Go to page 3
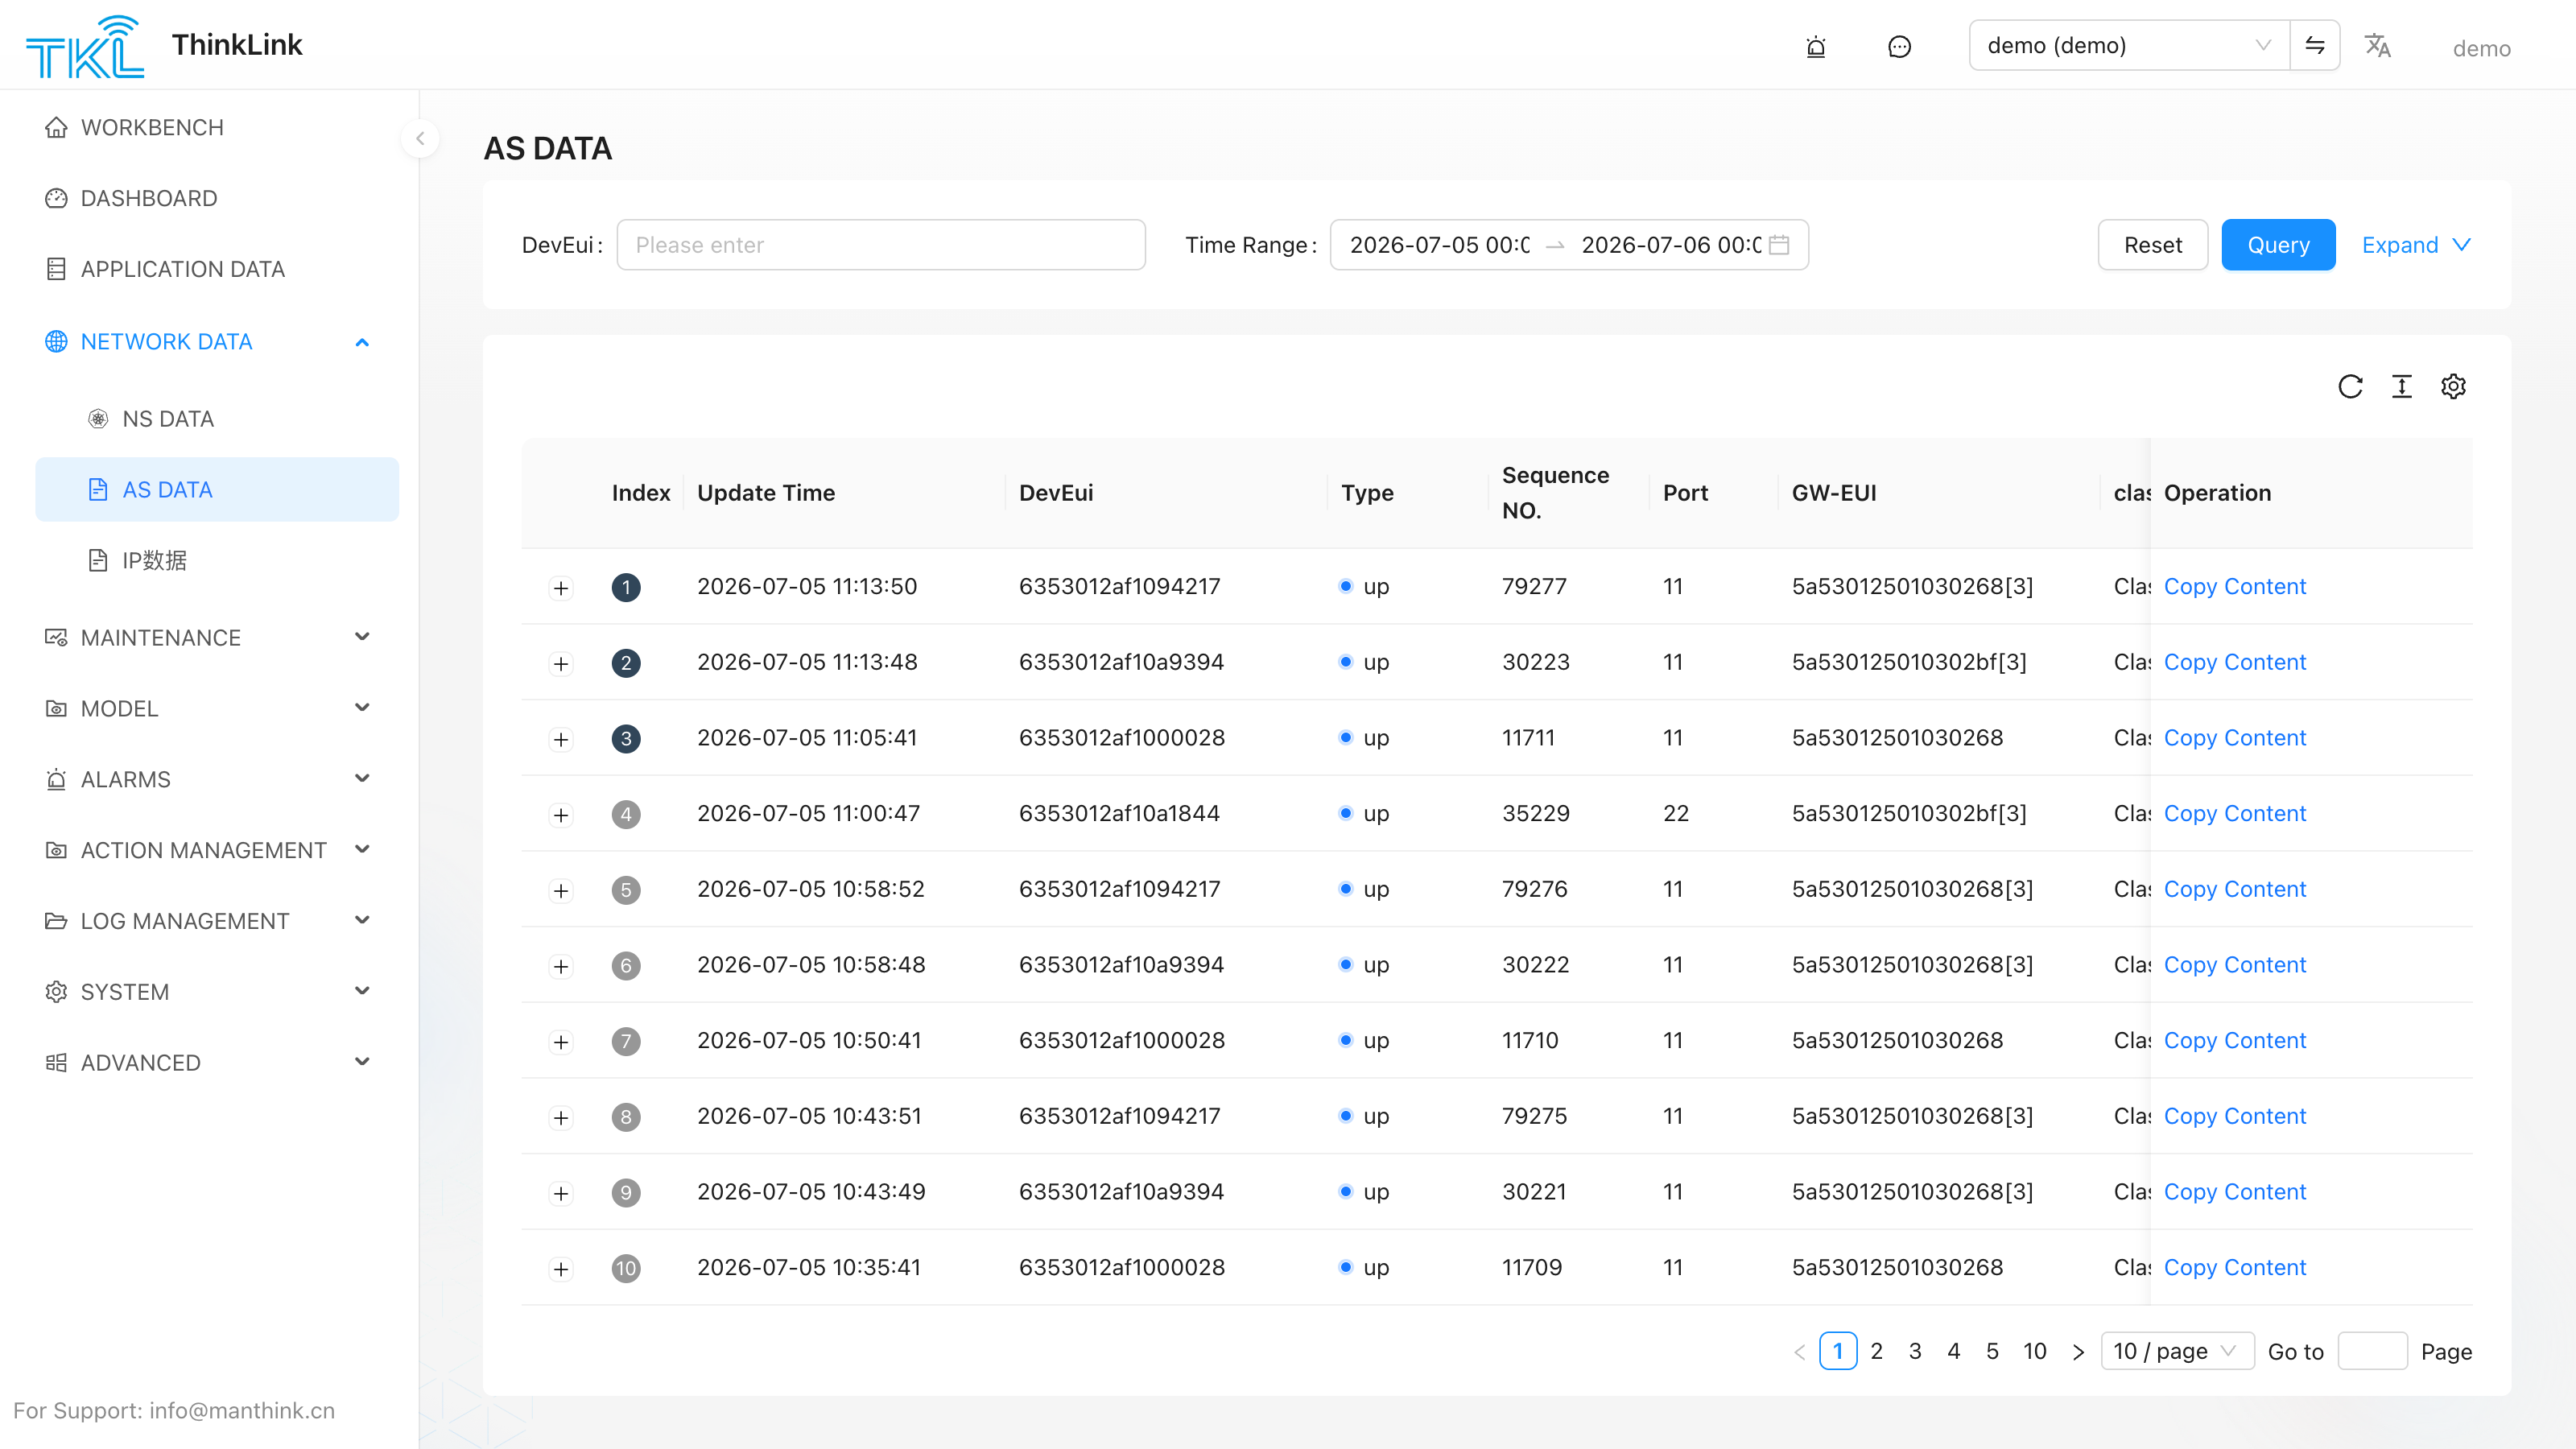Viewport: 2576px width, 1449px height. click(1915, 1351)
